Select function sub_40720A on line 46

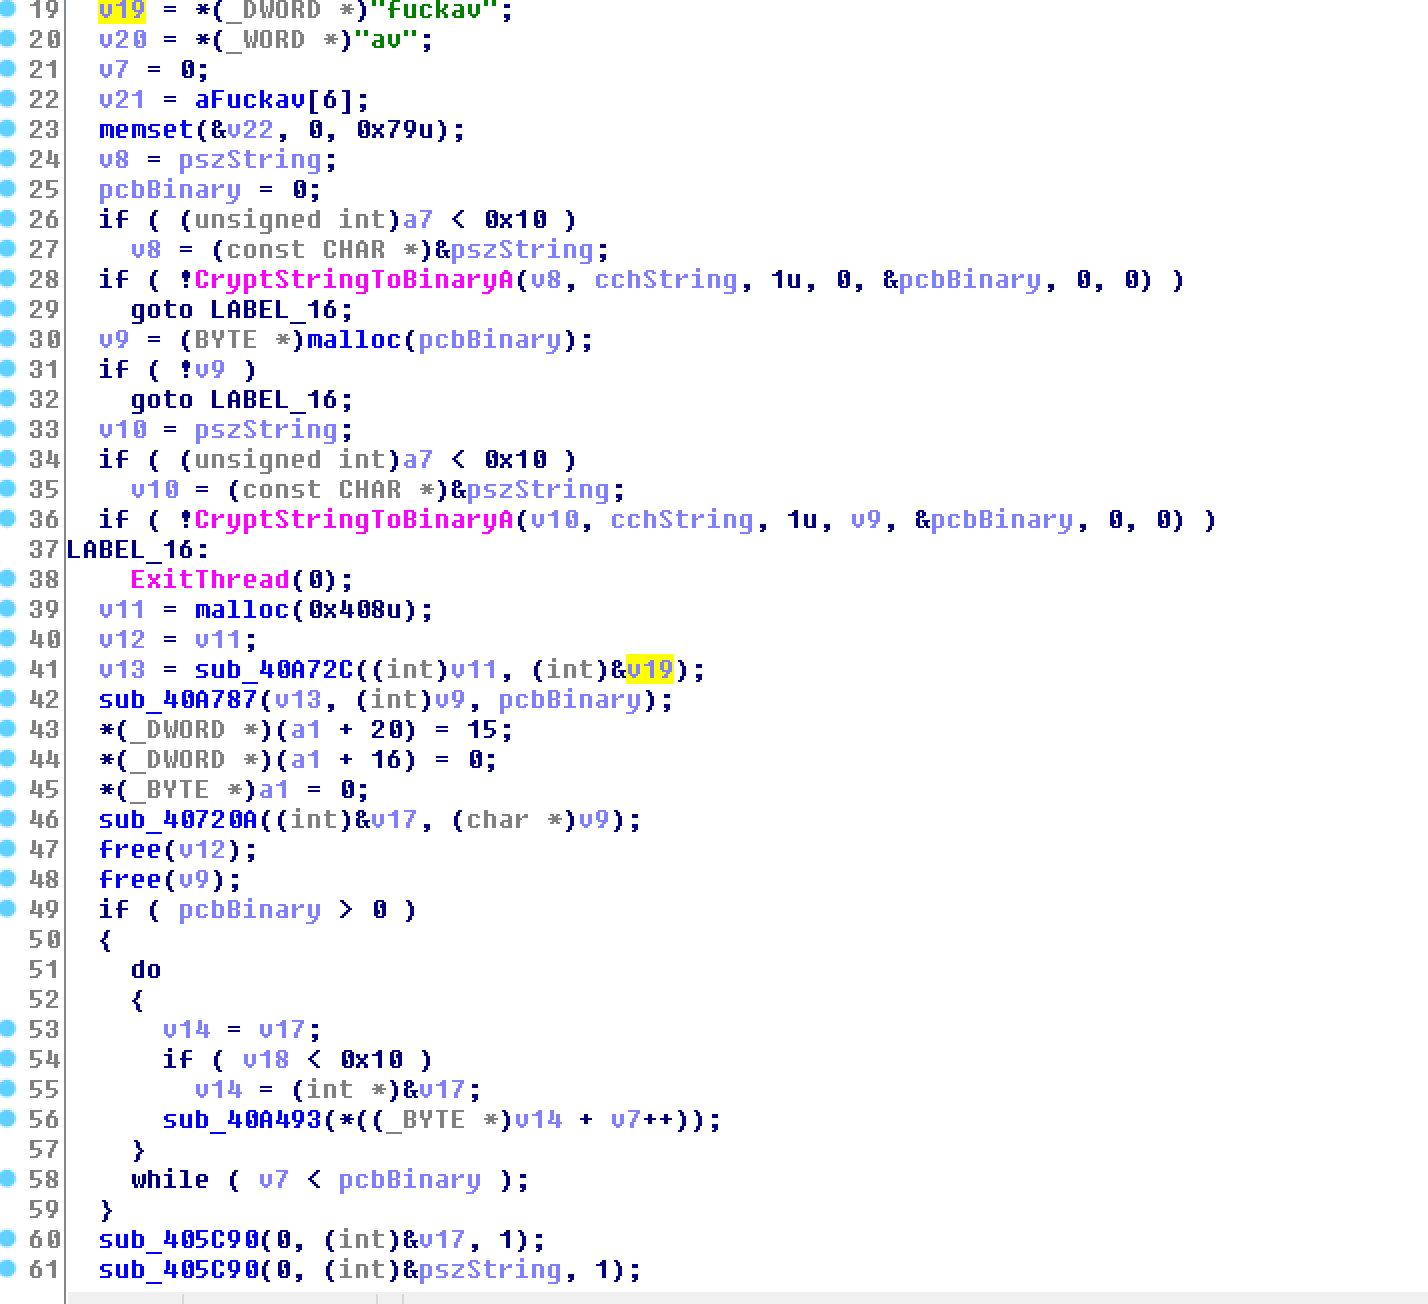coord(178,820)
